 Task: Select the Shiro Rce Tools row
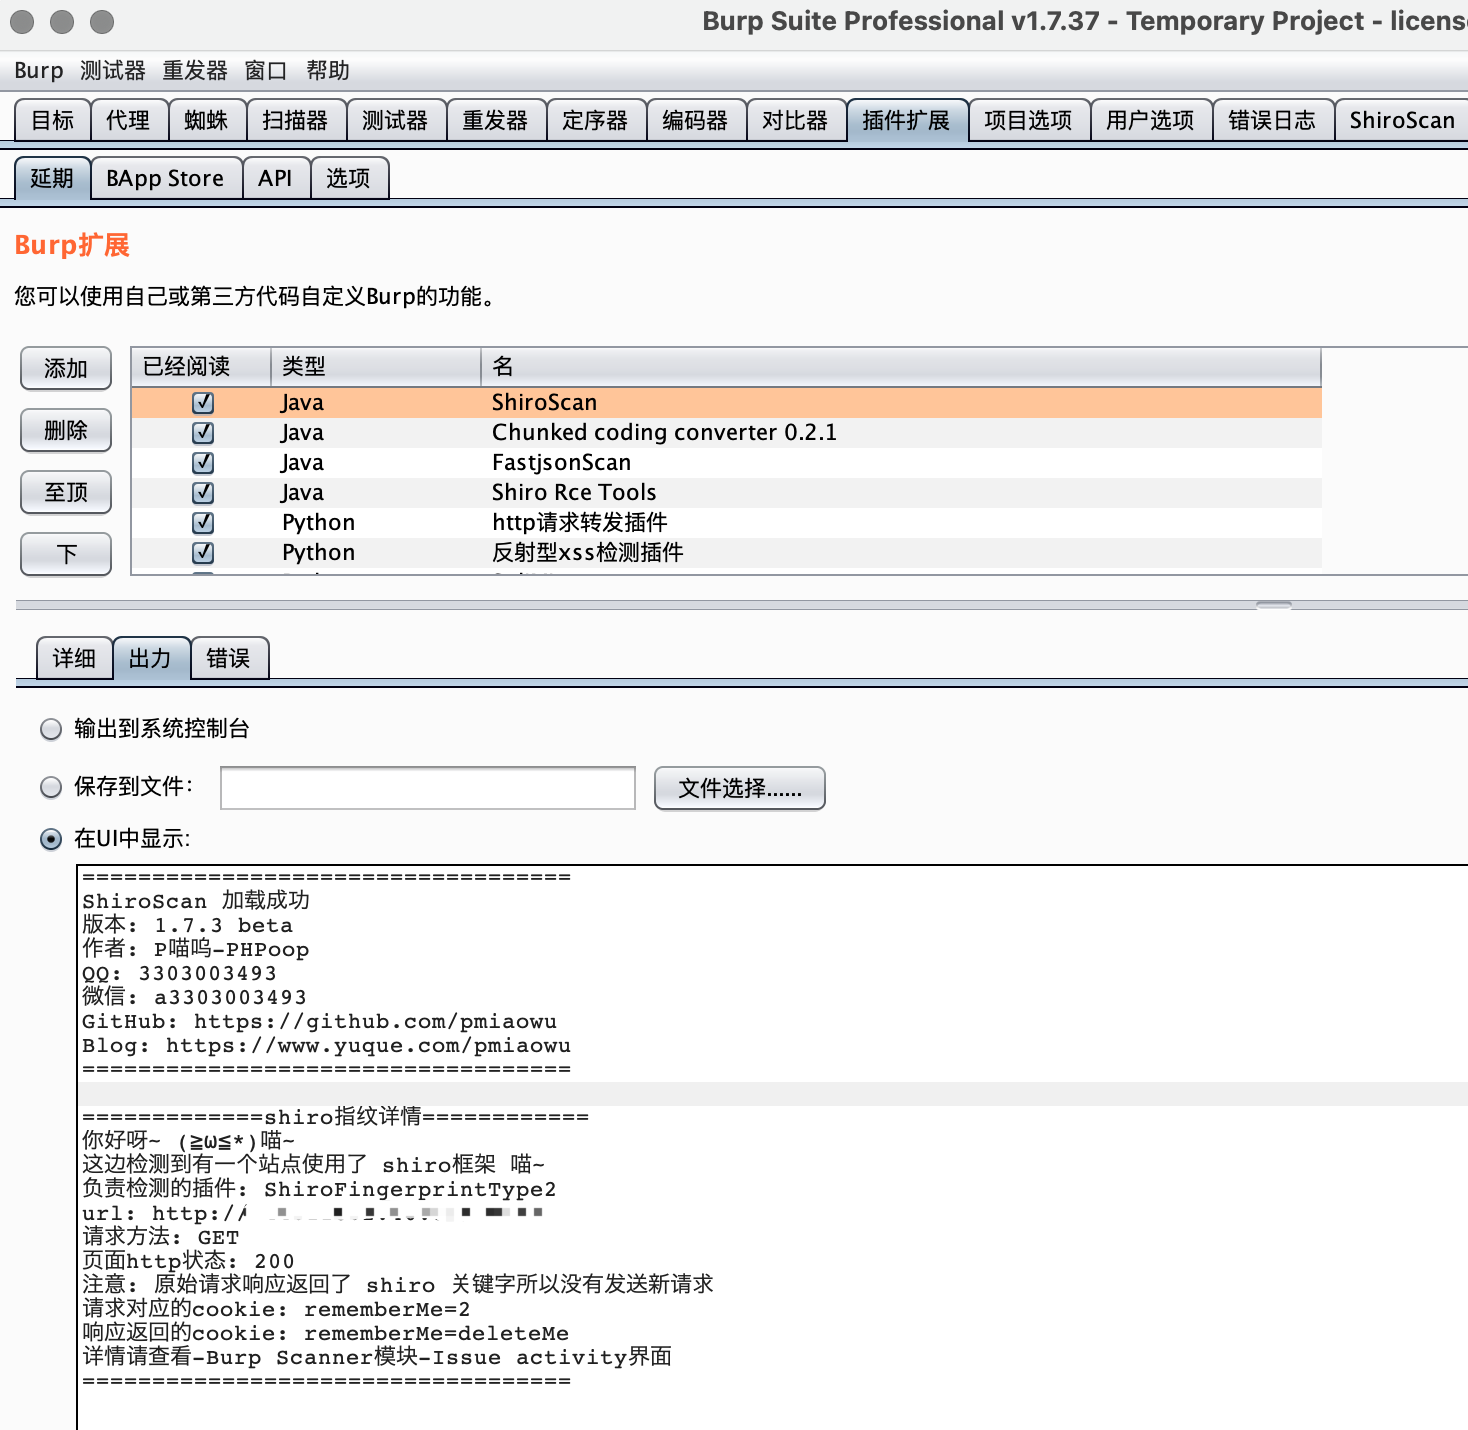726,493
